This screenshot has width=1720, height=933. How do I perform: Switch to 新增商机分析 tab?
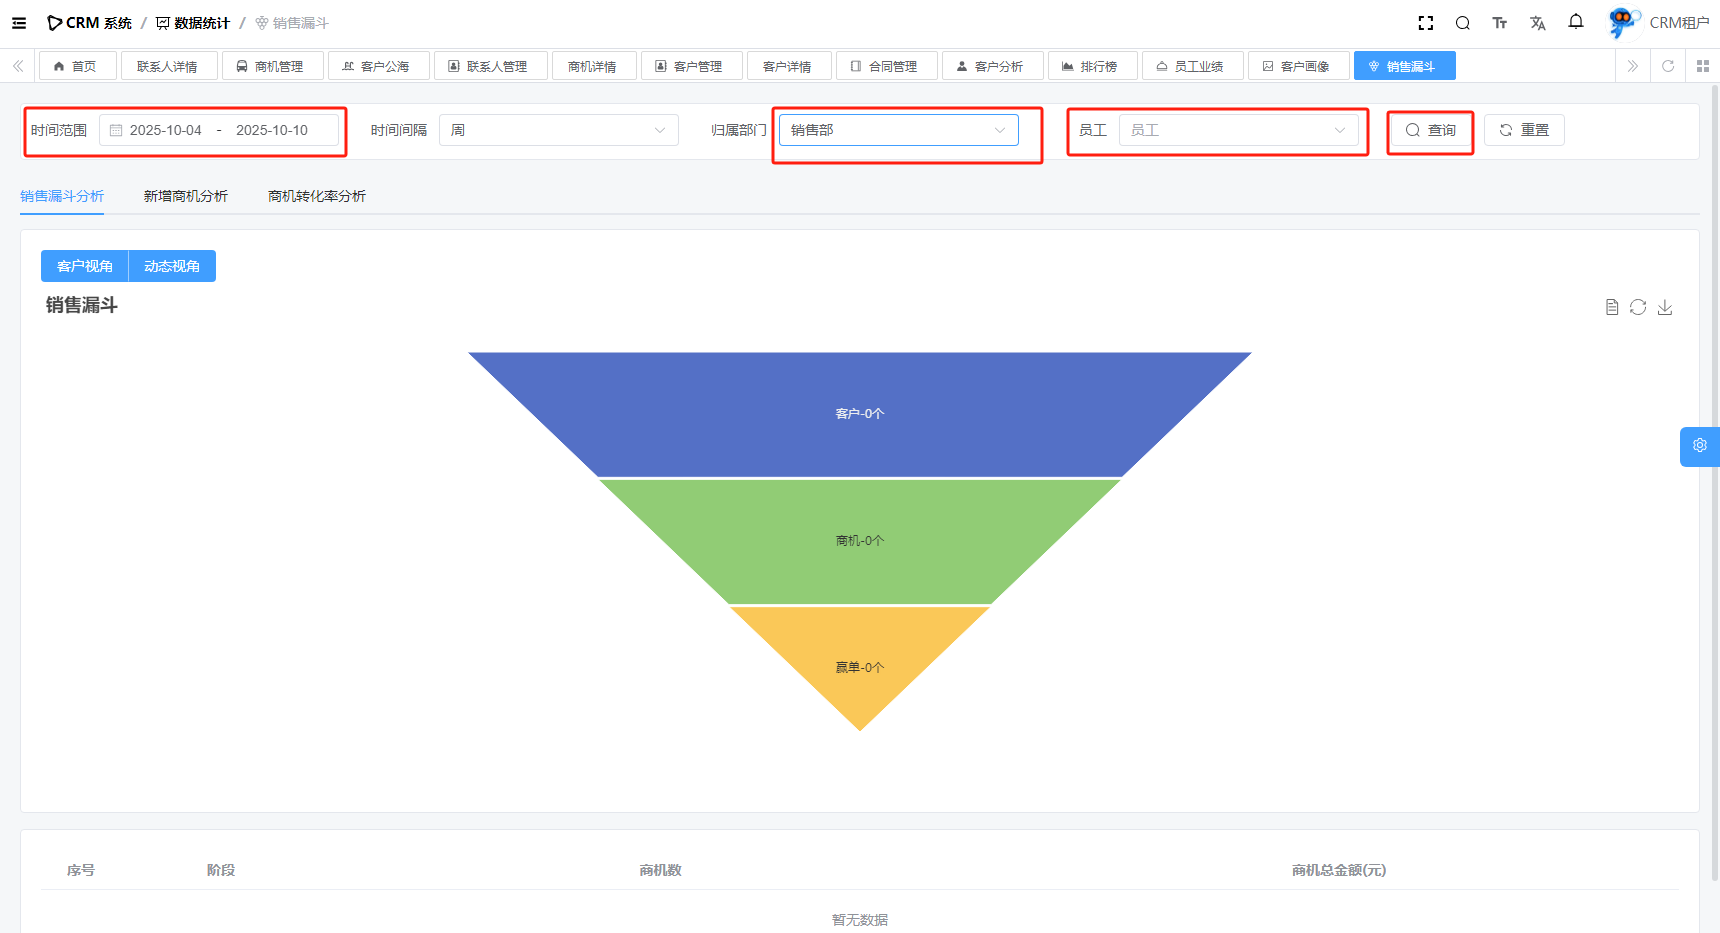pyautogui.click(x=185, y=196)
